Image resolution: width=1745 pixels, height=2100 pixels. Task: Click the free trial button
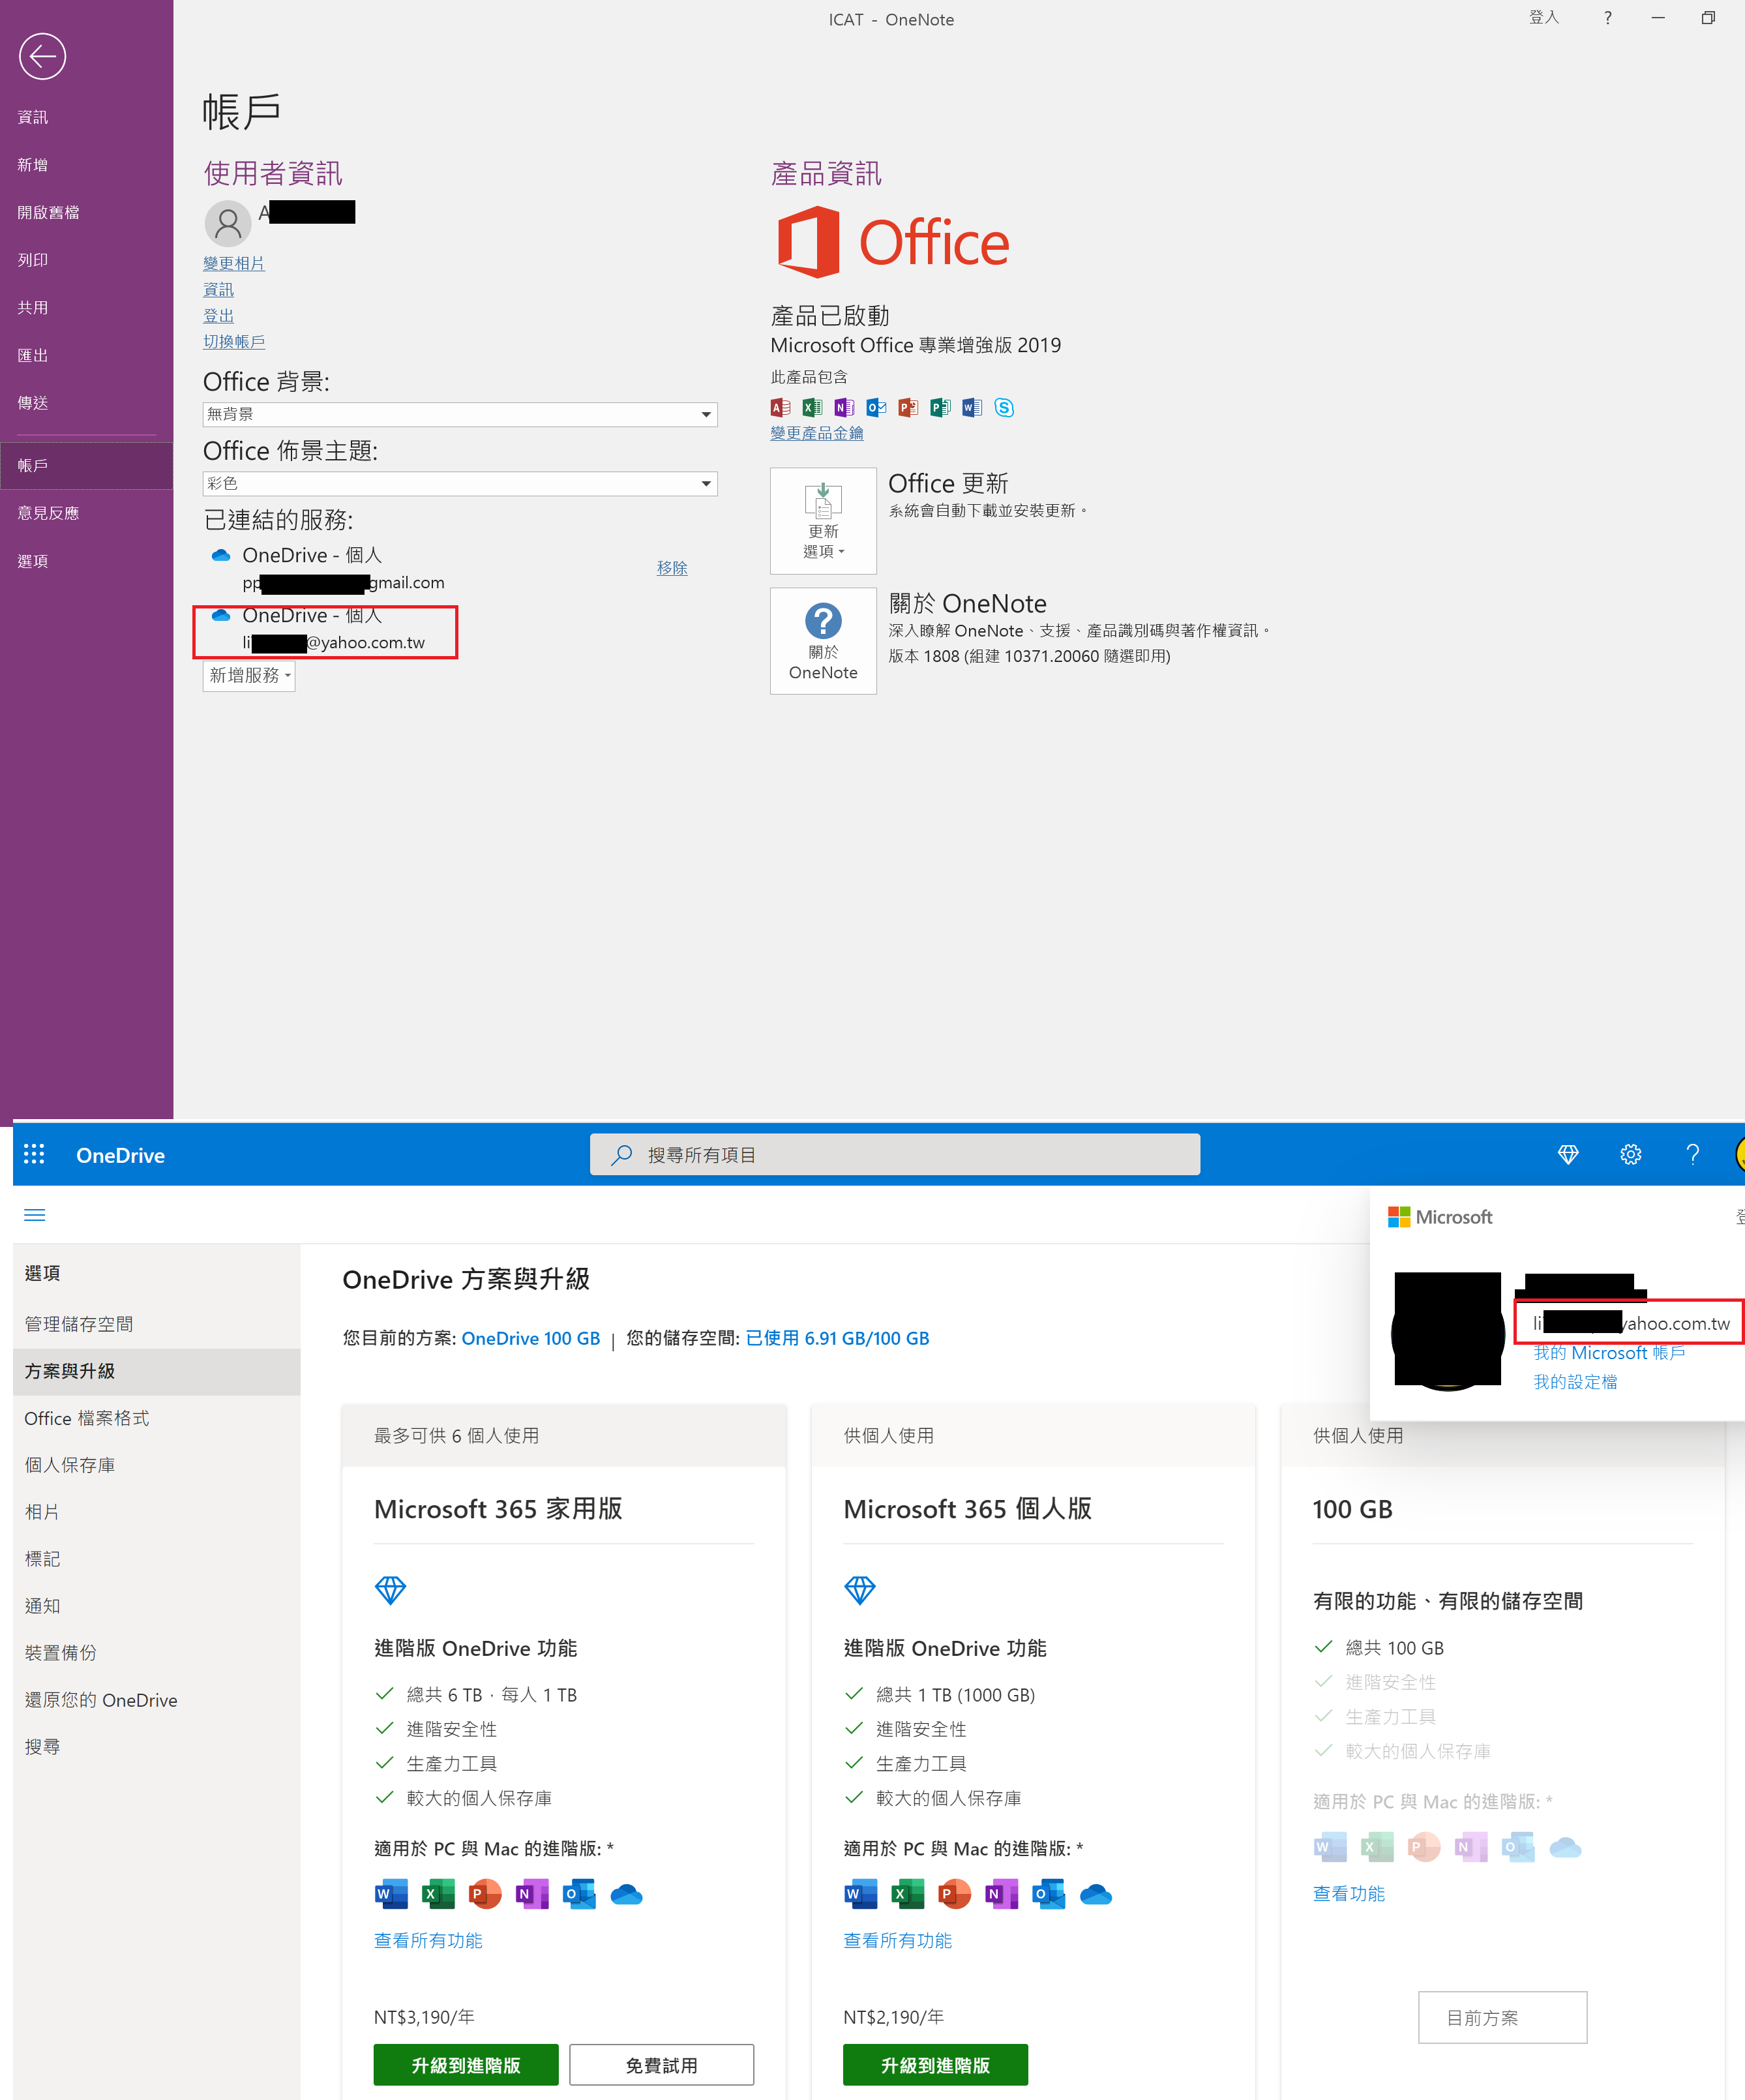click(661, 2065)
